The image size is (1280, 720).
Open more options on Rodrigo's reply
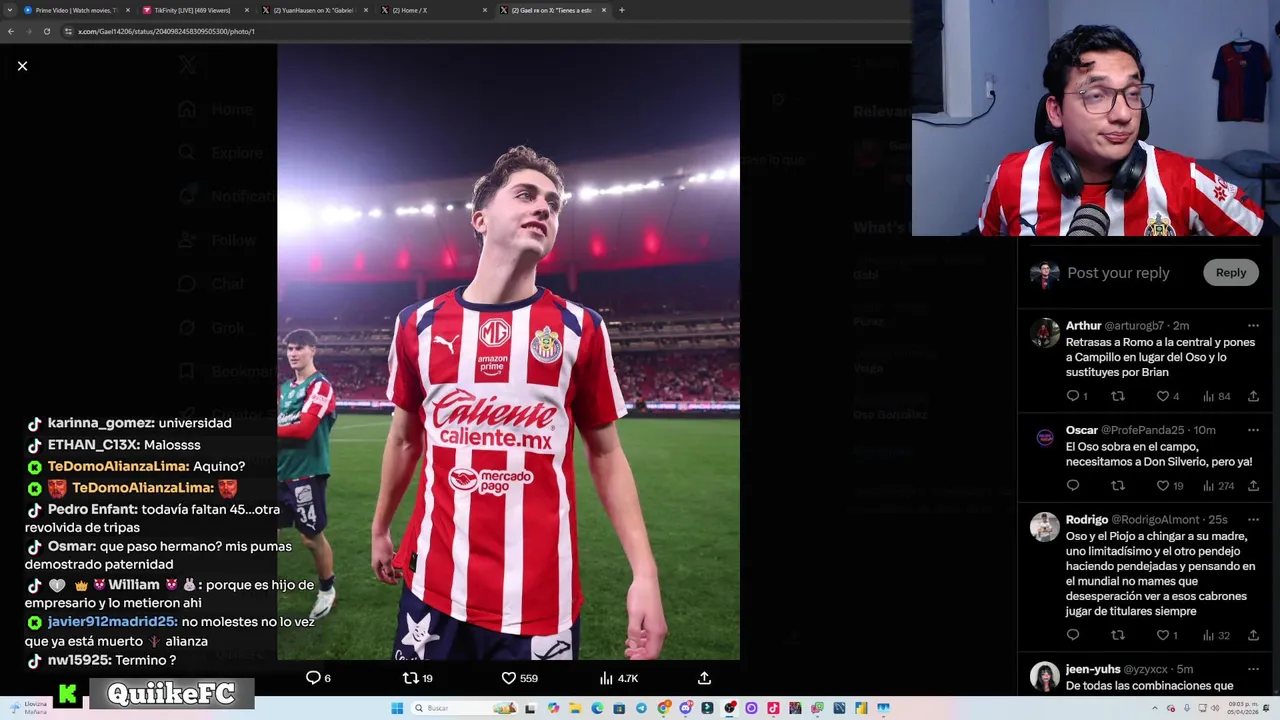tap(1253, 520)
